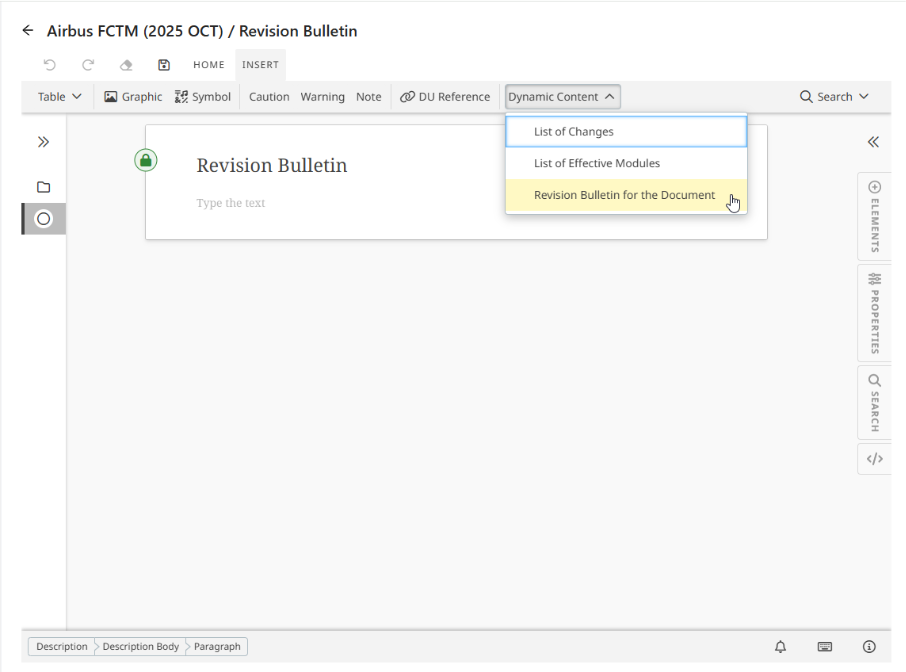The width and height of the screenshot is (906, 672).
Task: Collapse right panel with double chevron
Action: [873, 142]
